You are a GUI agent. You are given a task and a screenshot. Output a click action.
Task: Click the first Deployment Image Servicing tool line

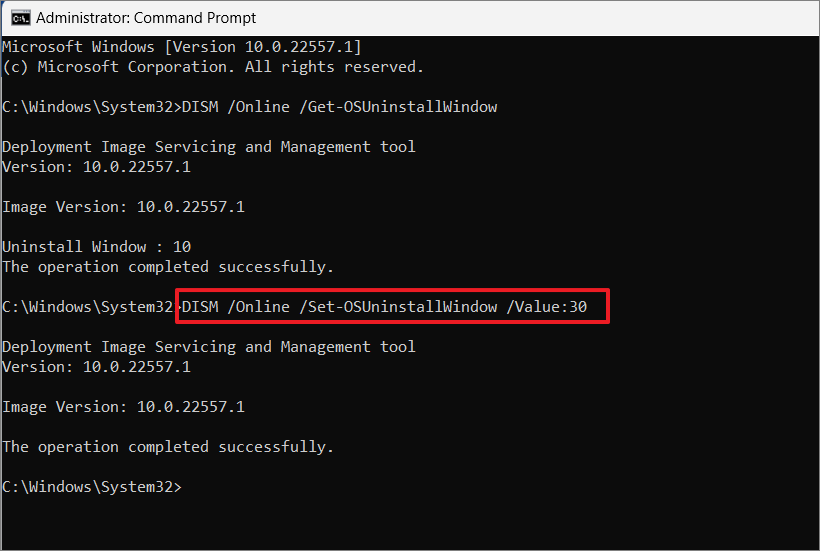point(209,147)
